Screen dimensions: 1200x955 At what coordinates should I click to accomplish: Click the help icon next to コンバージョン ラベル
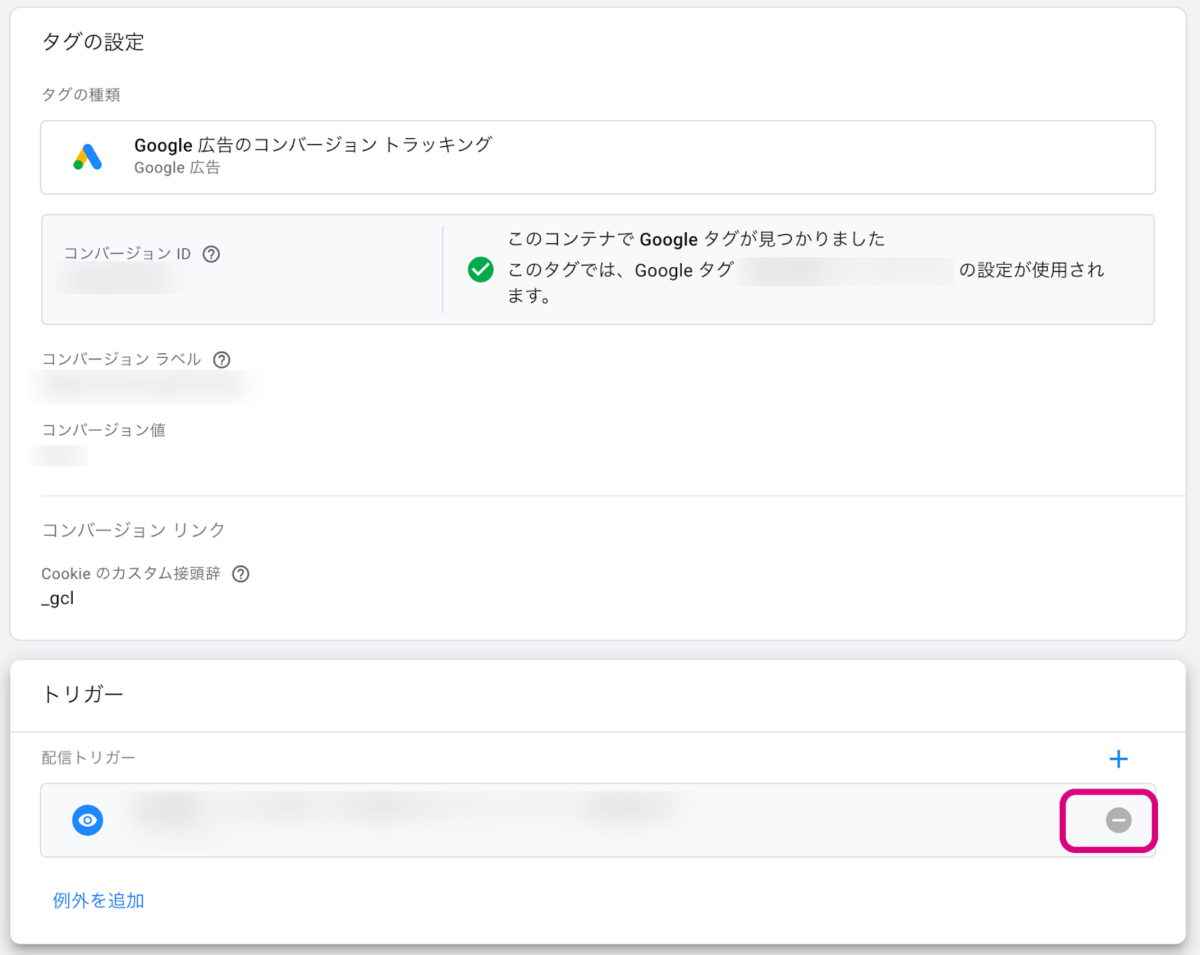pos(222,360)
